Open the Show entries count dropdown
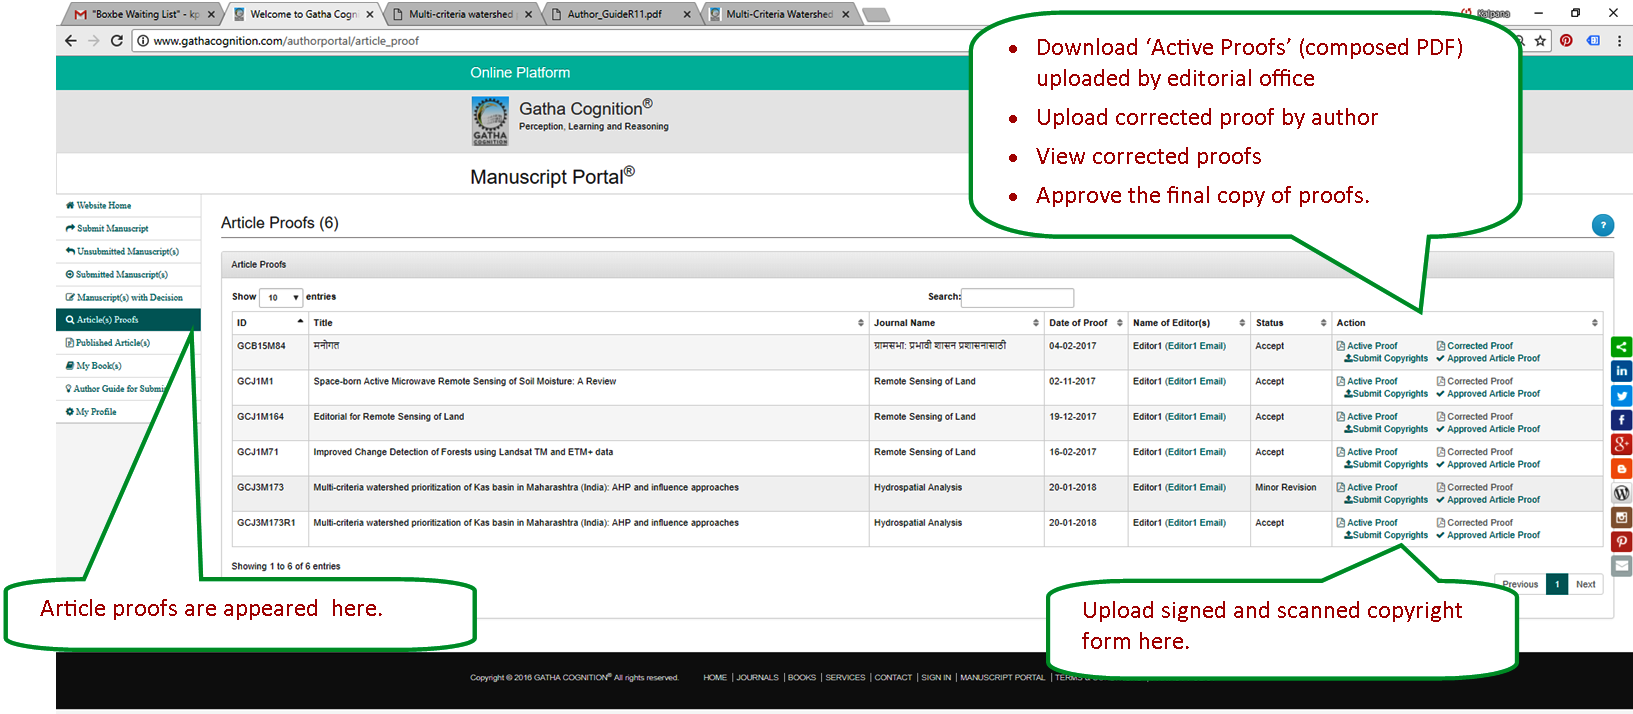This screenshot has height=714, width=1633. pyautogui.click(x=281, y=298)
